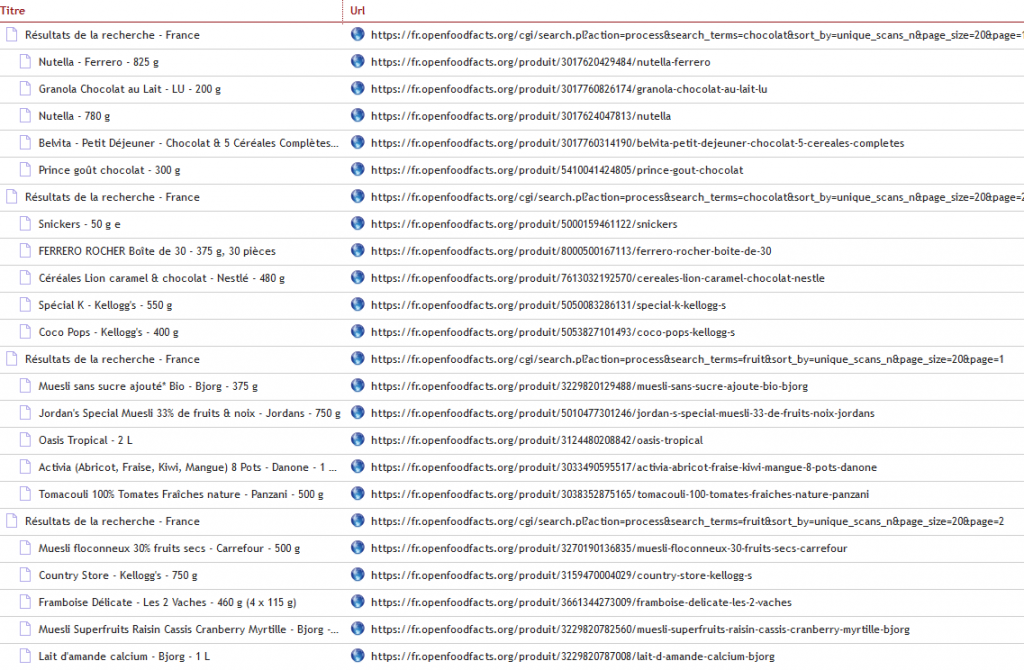Viewport: 1024px width, 670px height.
Task: Click the globe icon of the prince-gout-chocolat URL
Action: coord(358,170)
